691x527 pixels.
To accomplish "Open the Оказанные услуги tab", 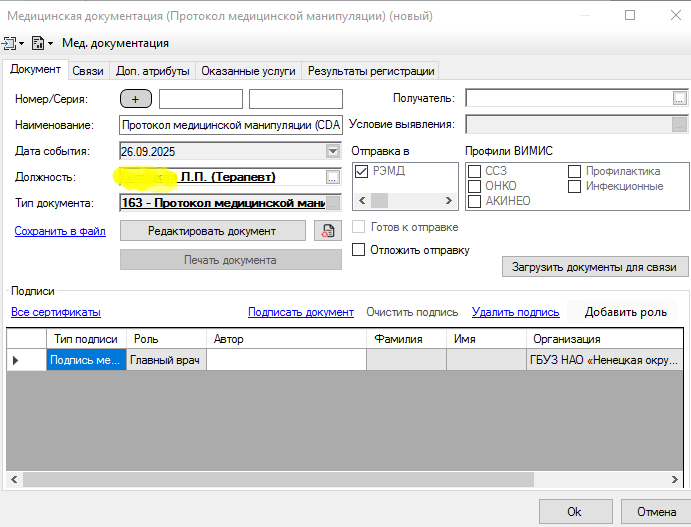I will pos(248,71).
